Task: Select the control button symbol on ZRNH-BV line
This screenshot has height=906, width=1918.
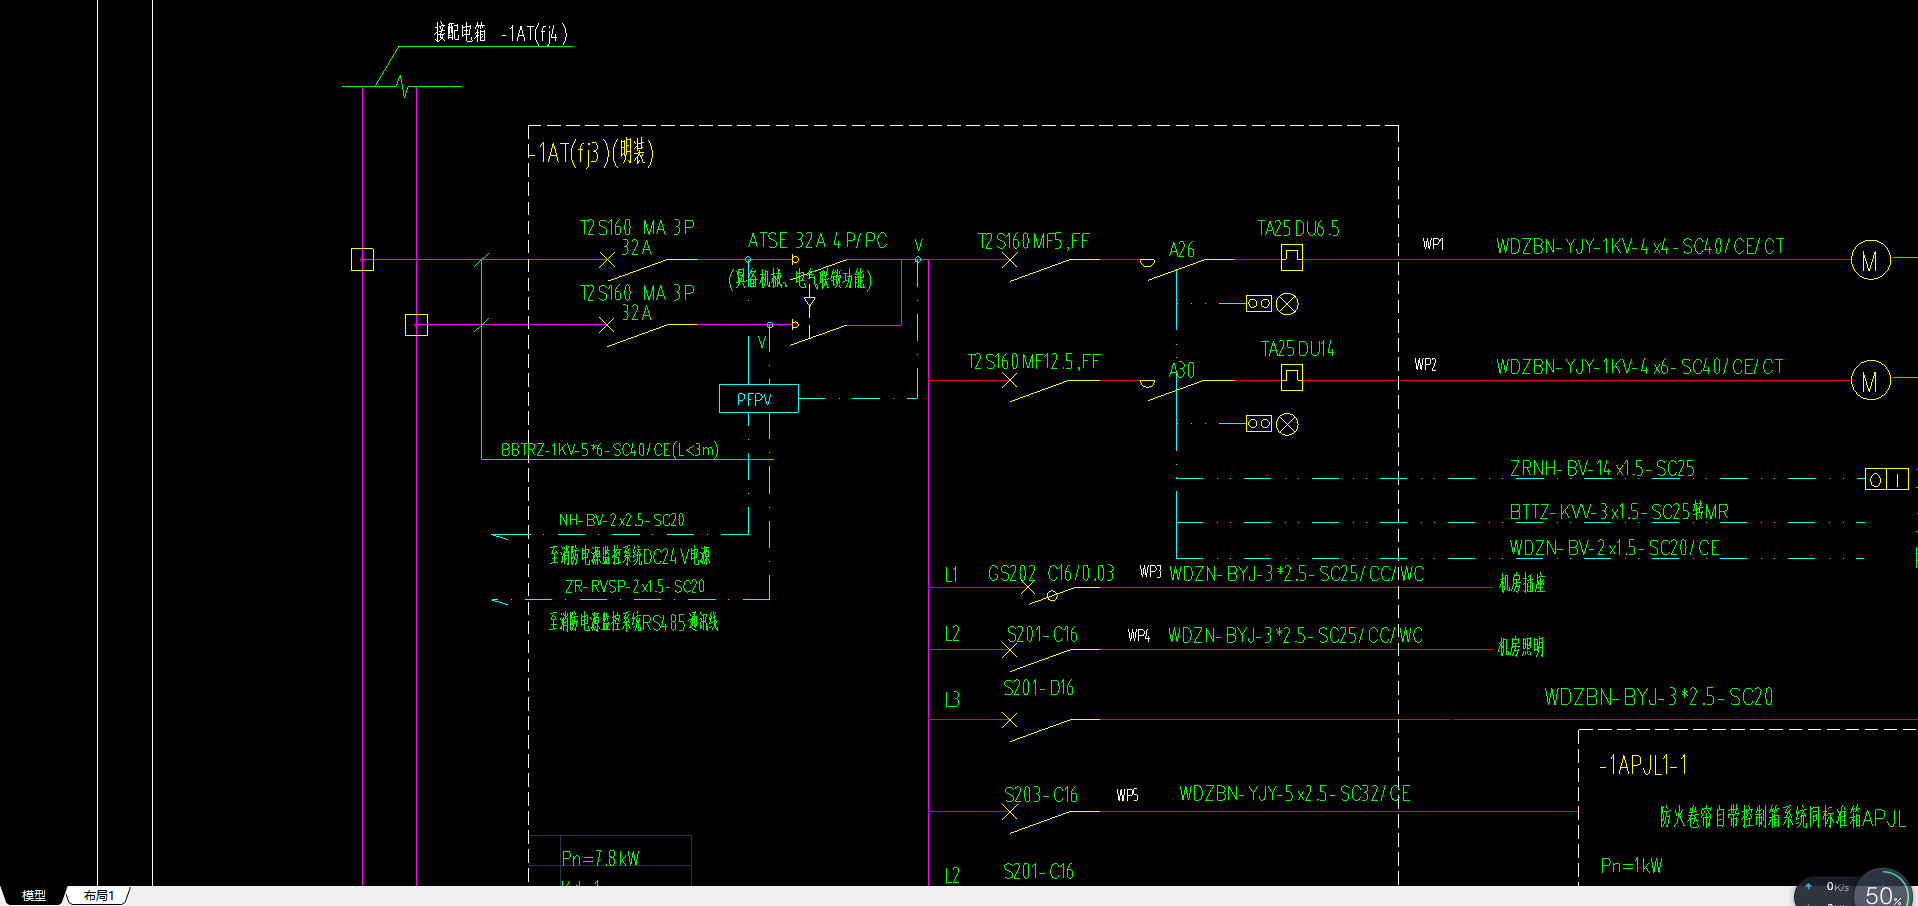Action: [1887, 480]
